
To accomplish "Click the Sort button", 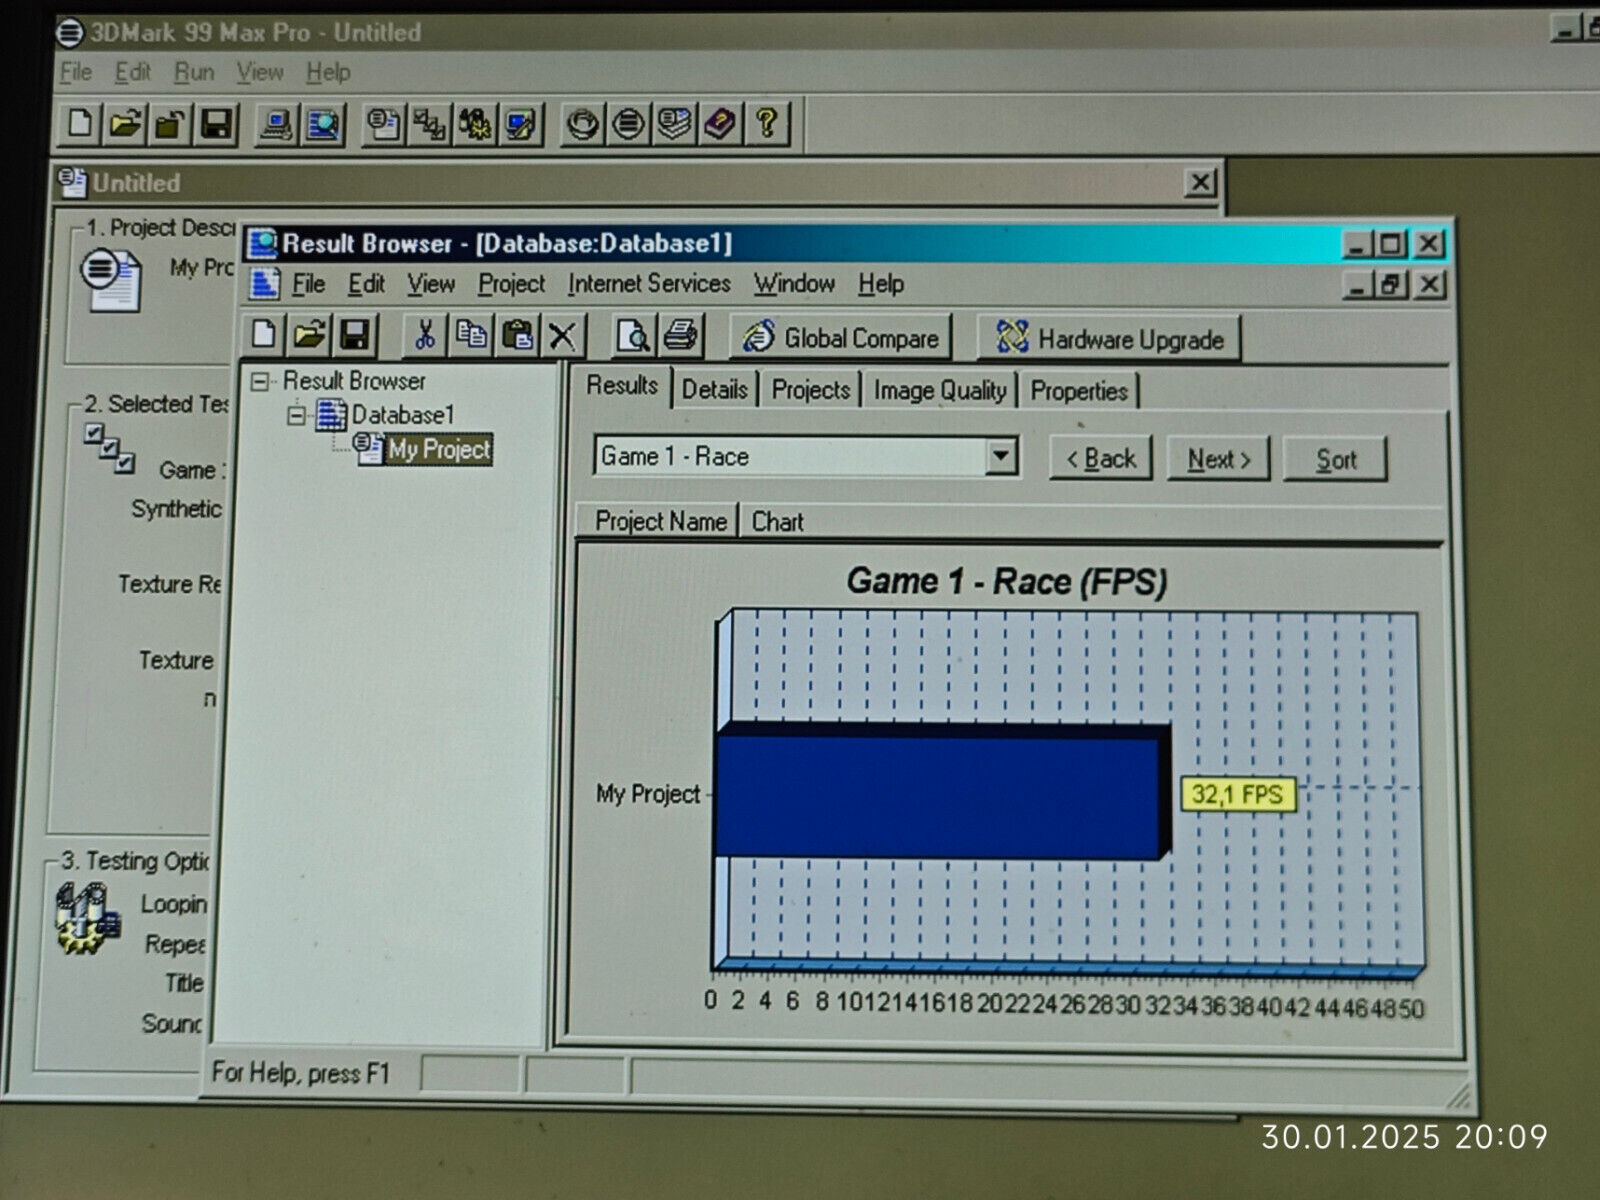I will click(x=1335, y=460).
